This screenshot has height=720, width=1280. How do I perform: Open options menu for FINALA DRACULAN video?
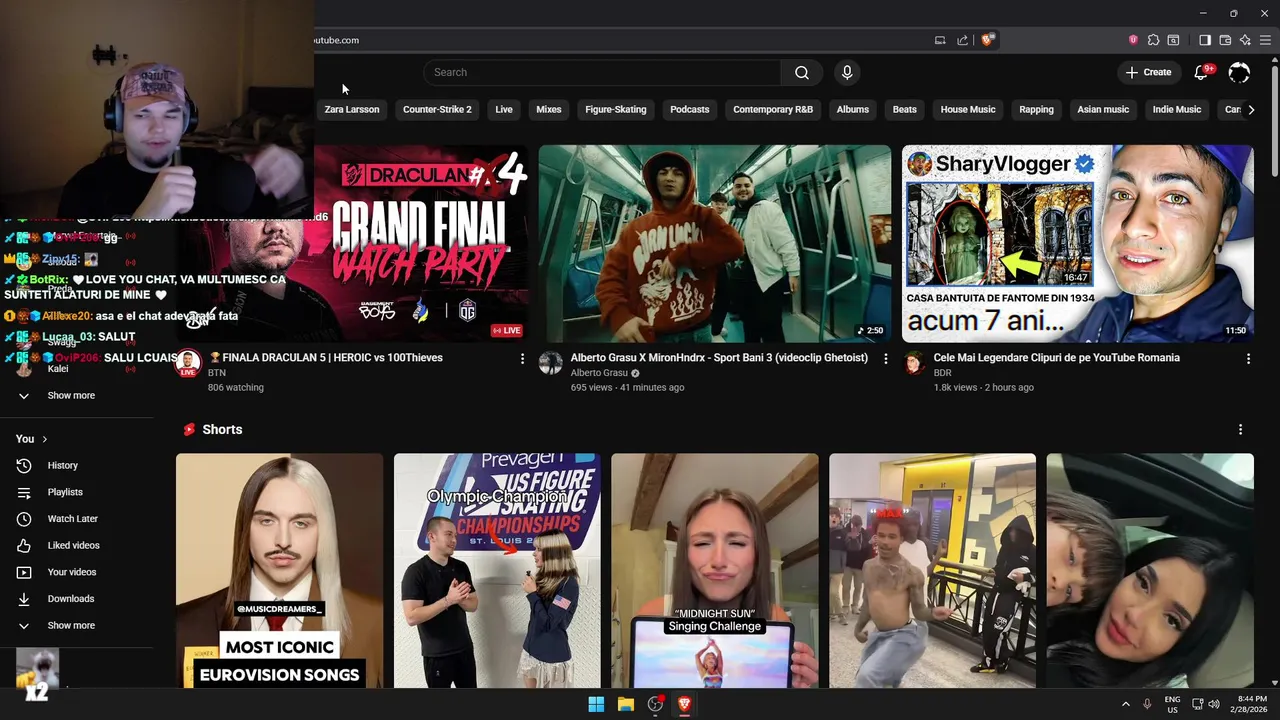pos(522,358)
